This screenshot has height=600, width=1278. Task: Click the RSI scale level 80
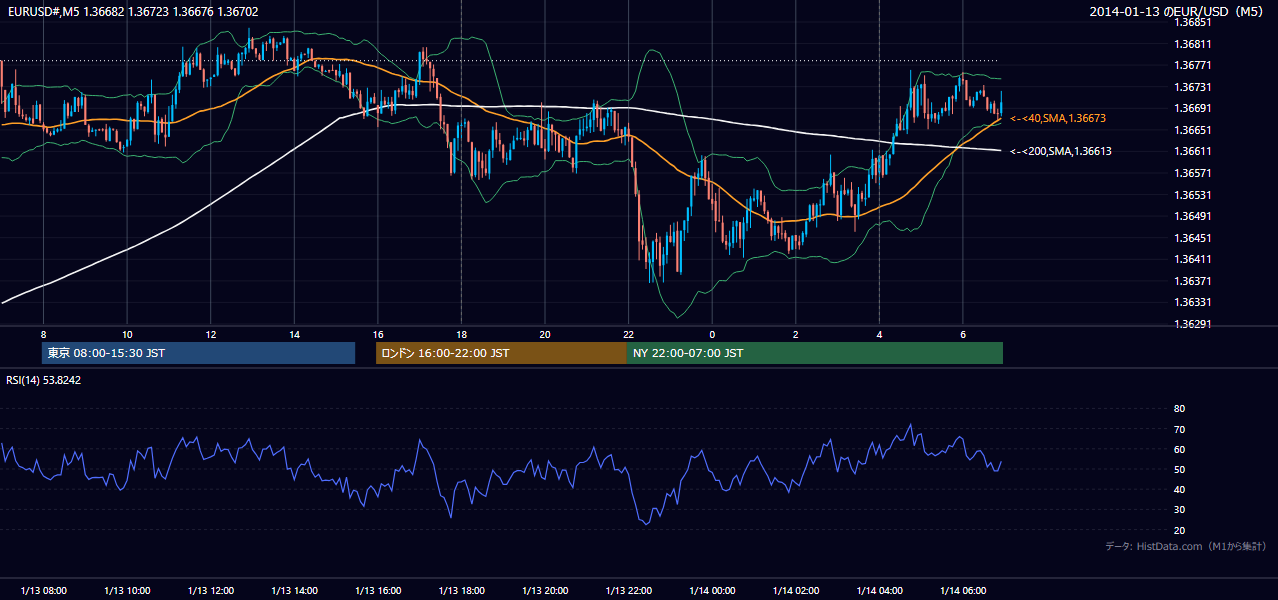[1179, 409]
